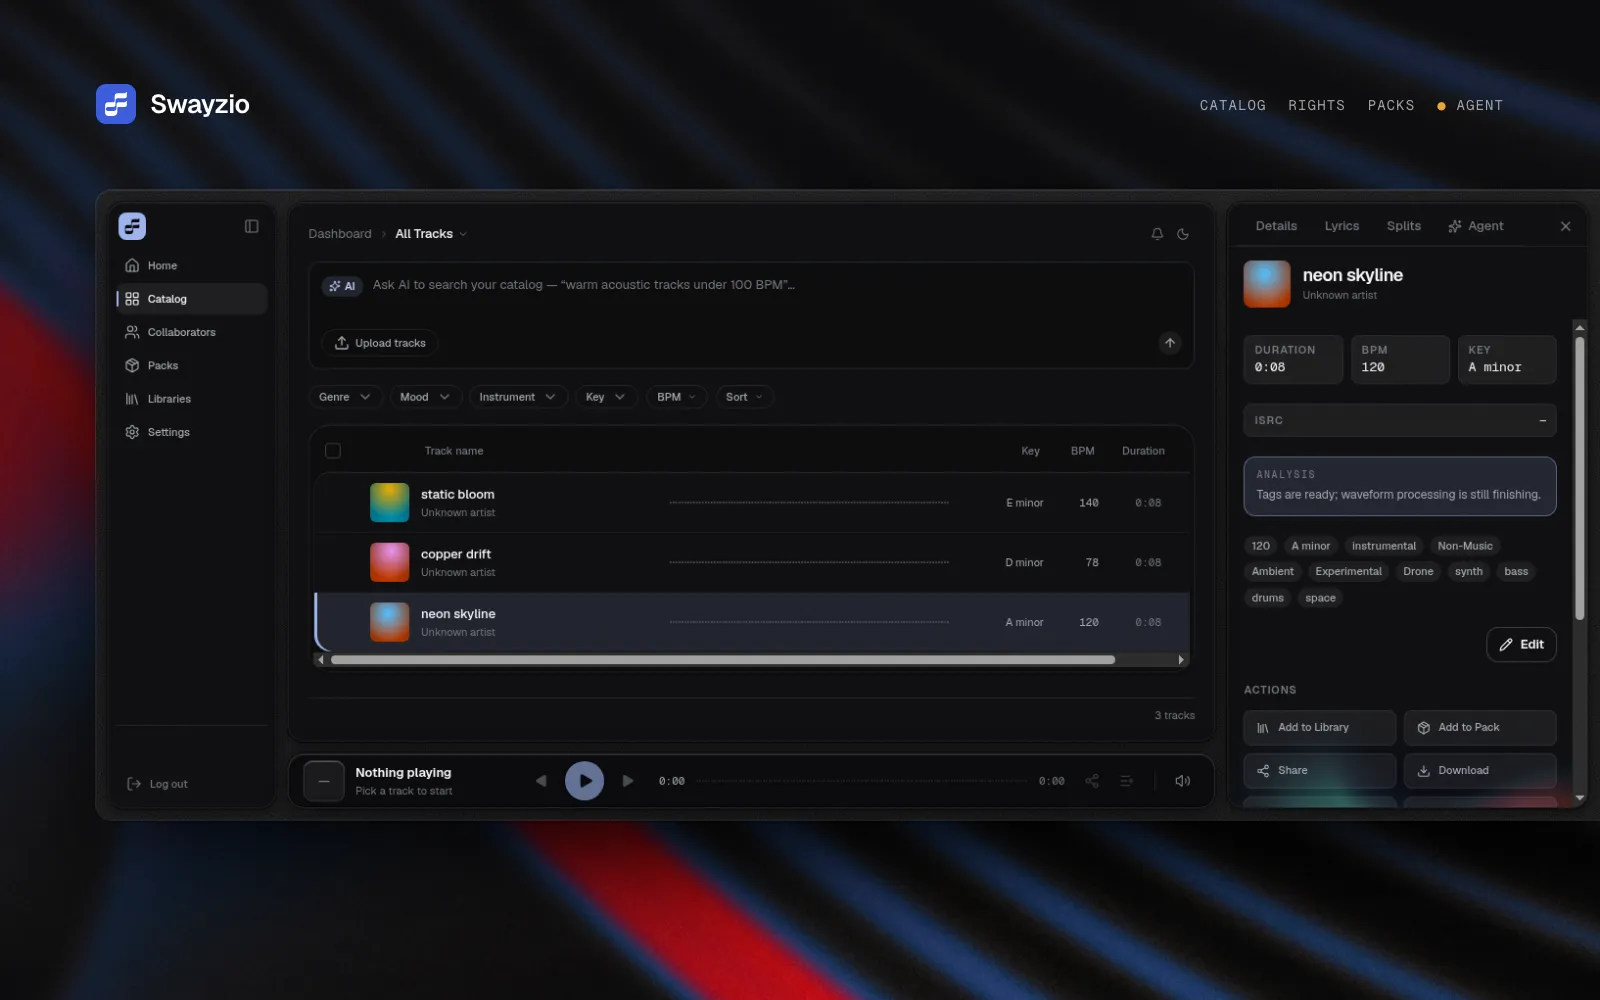Download the neon skyline track
Viewport: 1600px width, 1000px height.
pos(1480,771)
